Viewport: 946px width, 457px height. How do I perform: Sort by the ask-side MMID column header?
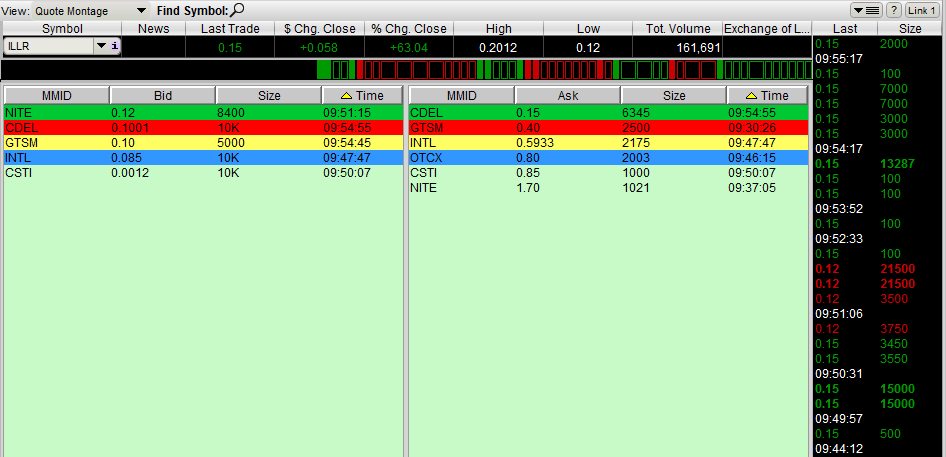point(462,95)
